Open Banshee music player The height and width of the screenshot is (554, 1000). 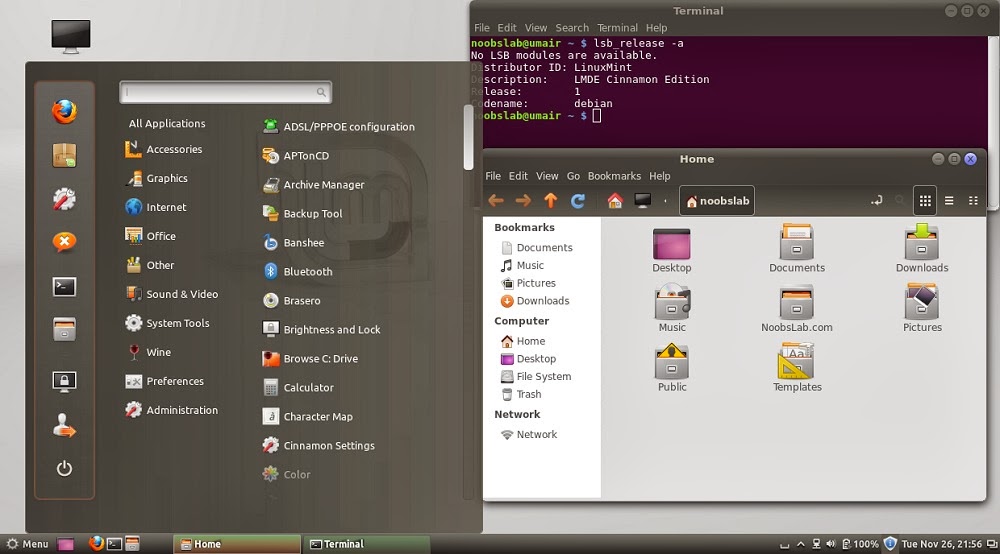click(x=293, y=243)
